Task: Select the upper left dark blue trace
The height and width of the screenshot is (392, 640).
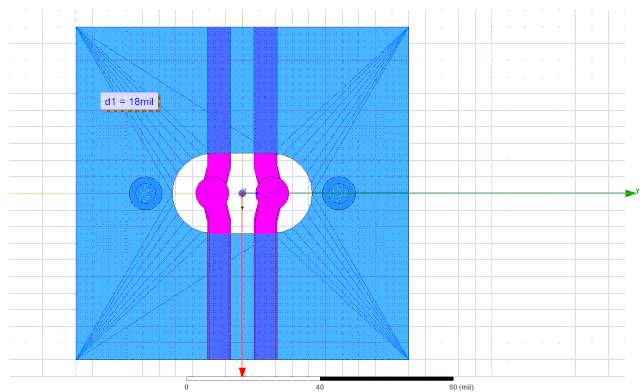Action: 219,90
